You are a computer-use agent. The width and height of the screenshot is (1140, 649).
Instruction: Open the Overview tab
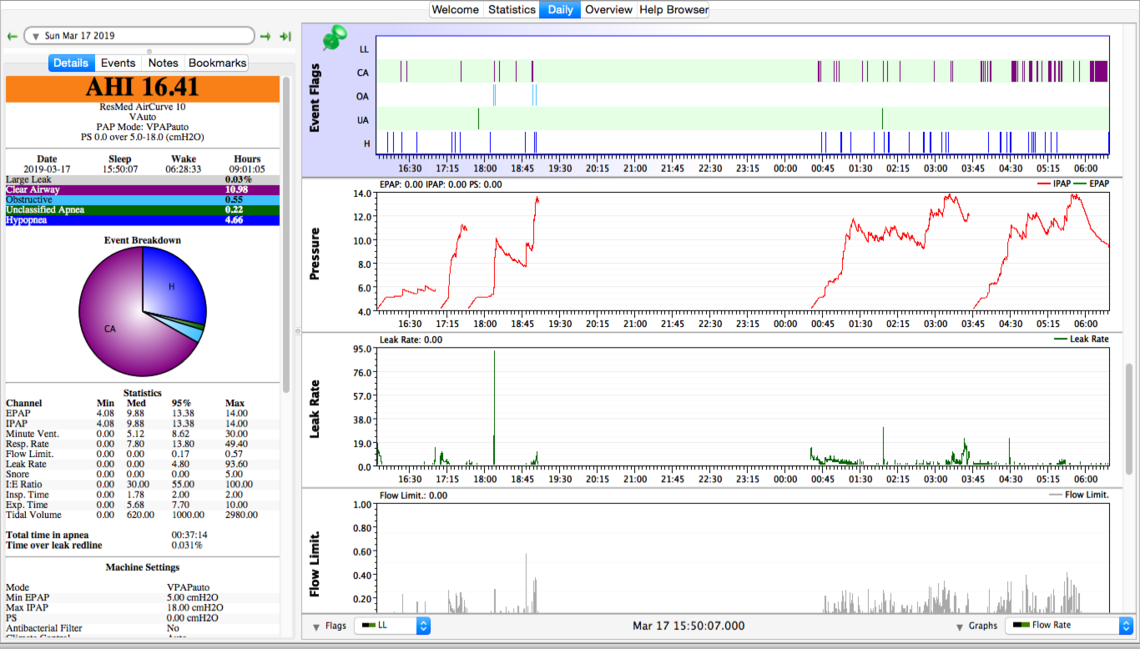[x=609, y=9]
